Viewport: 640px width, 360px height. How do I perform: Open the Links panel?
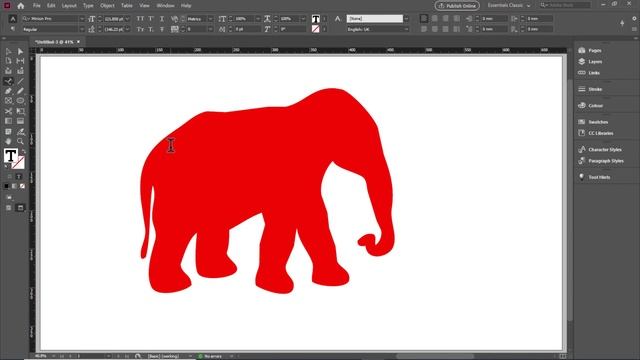[594, 73]
